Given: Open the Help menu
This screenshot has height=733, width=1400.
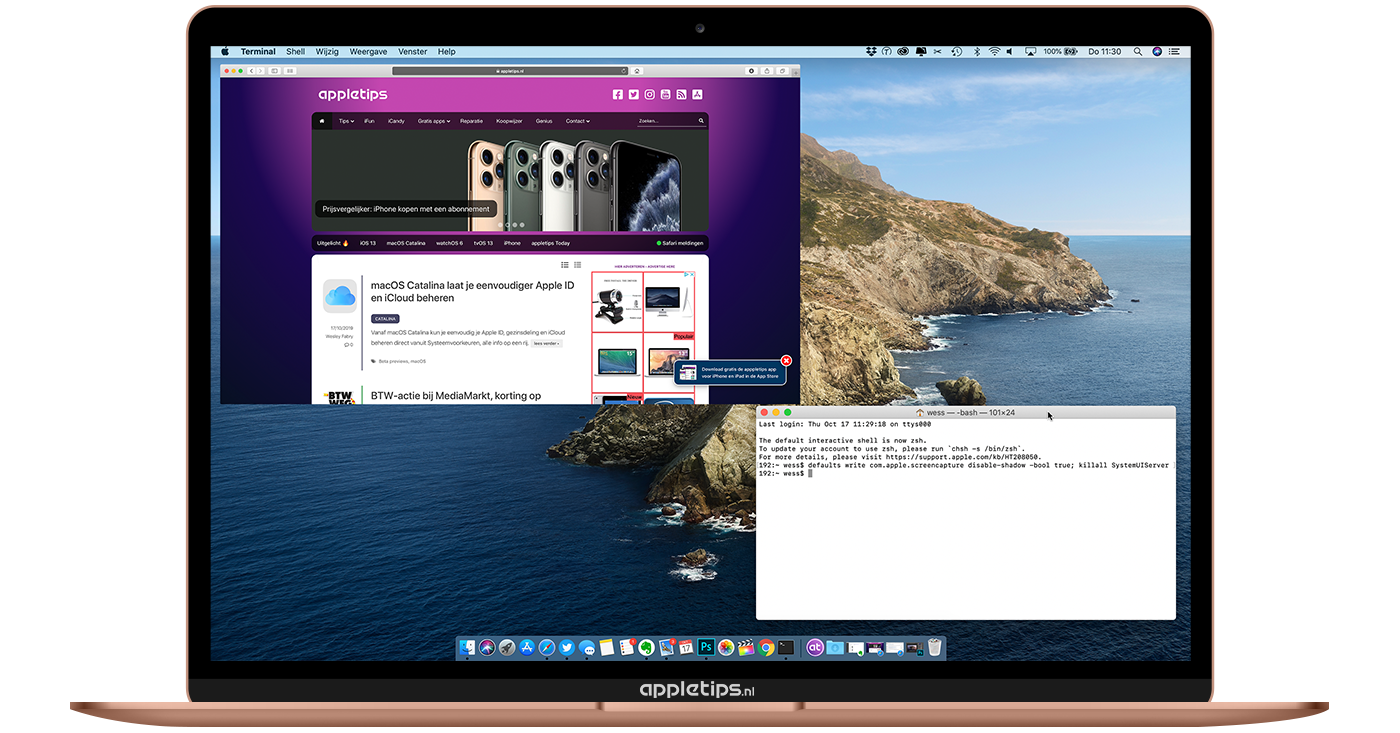Looking at the screenshot, I should click(447, 51).
